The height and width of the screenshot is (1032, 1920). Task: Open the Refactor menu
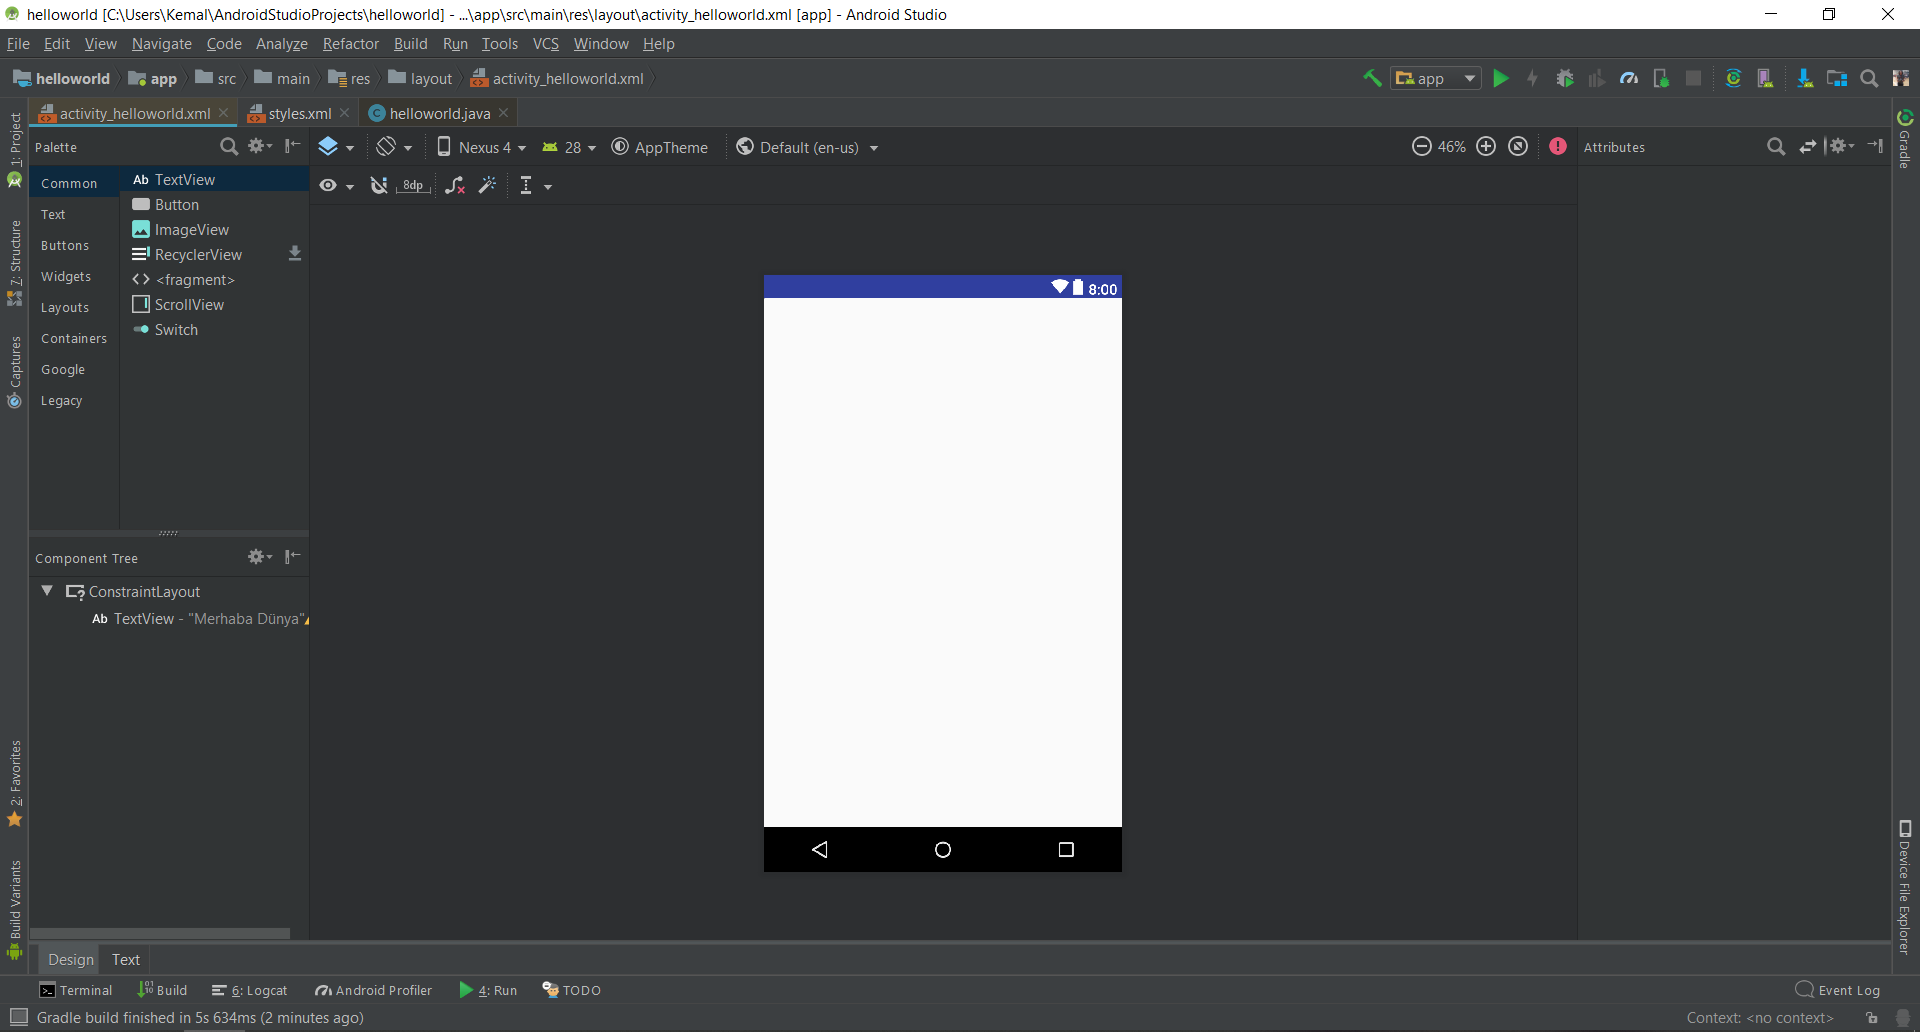[x=350, y=44]
